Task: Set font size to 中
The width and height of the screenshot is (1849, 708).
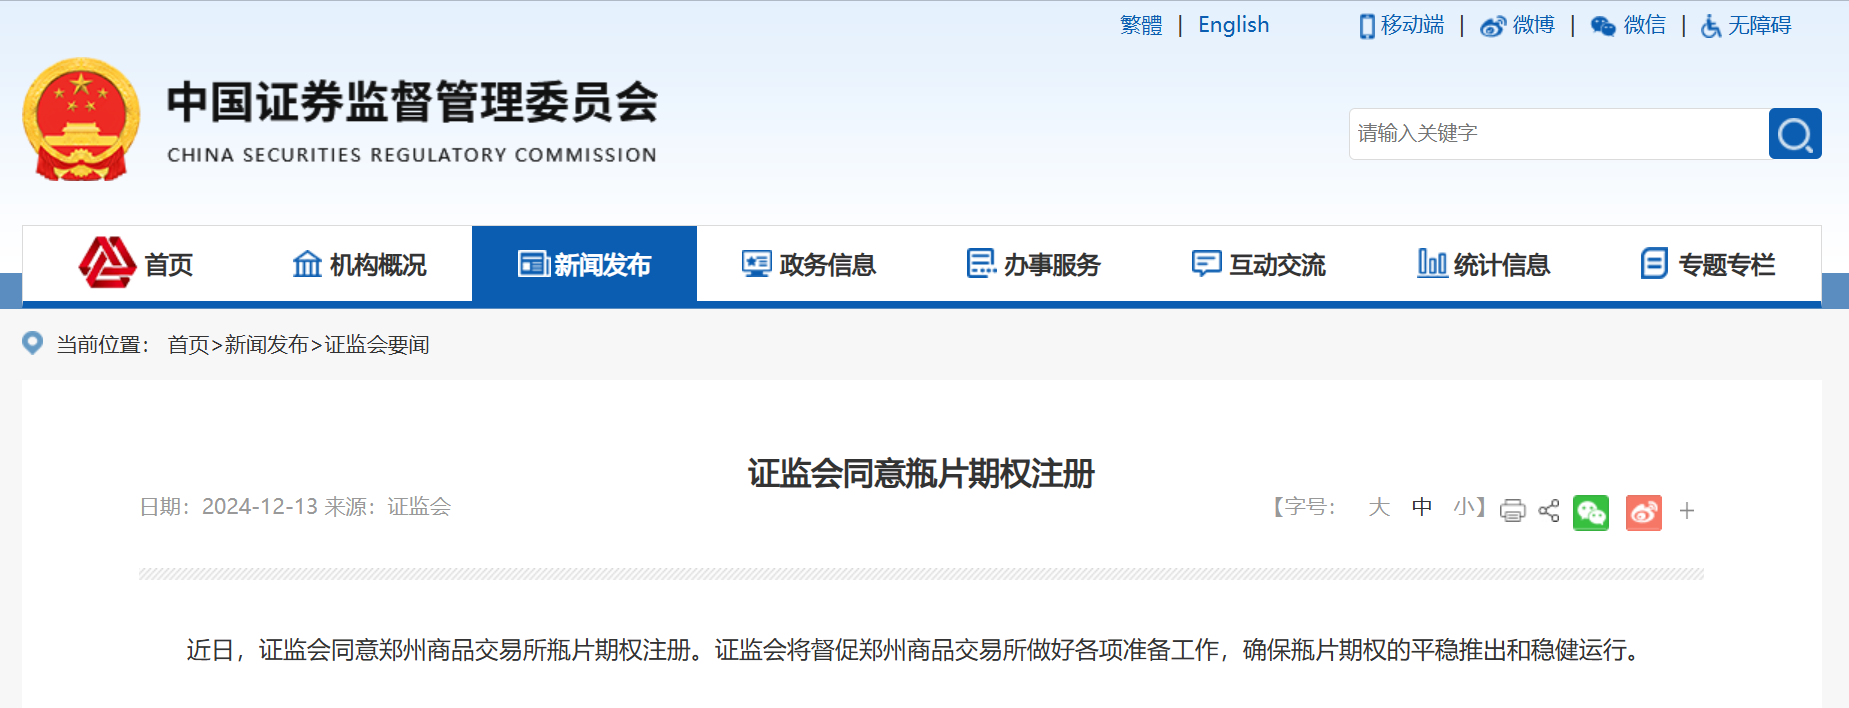Action: click(x=1421, y=507)
